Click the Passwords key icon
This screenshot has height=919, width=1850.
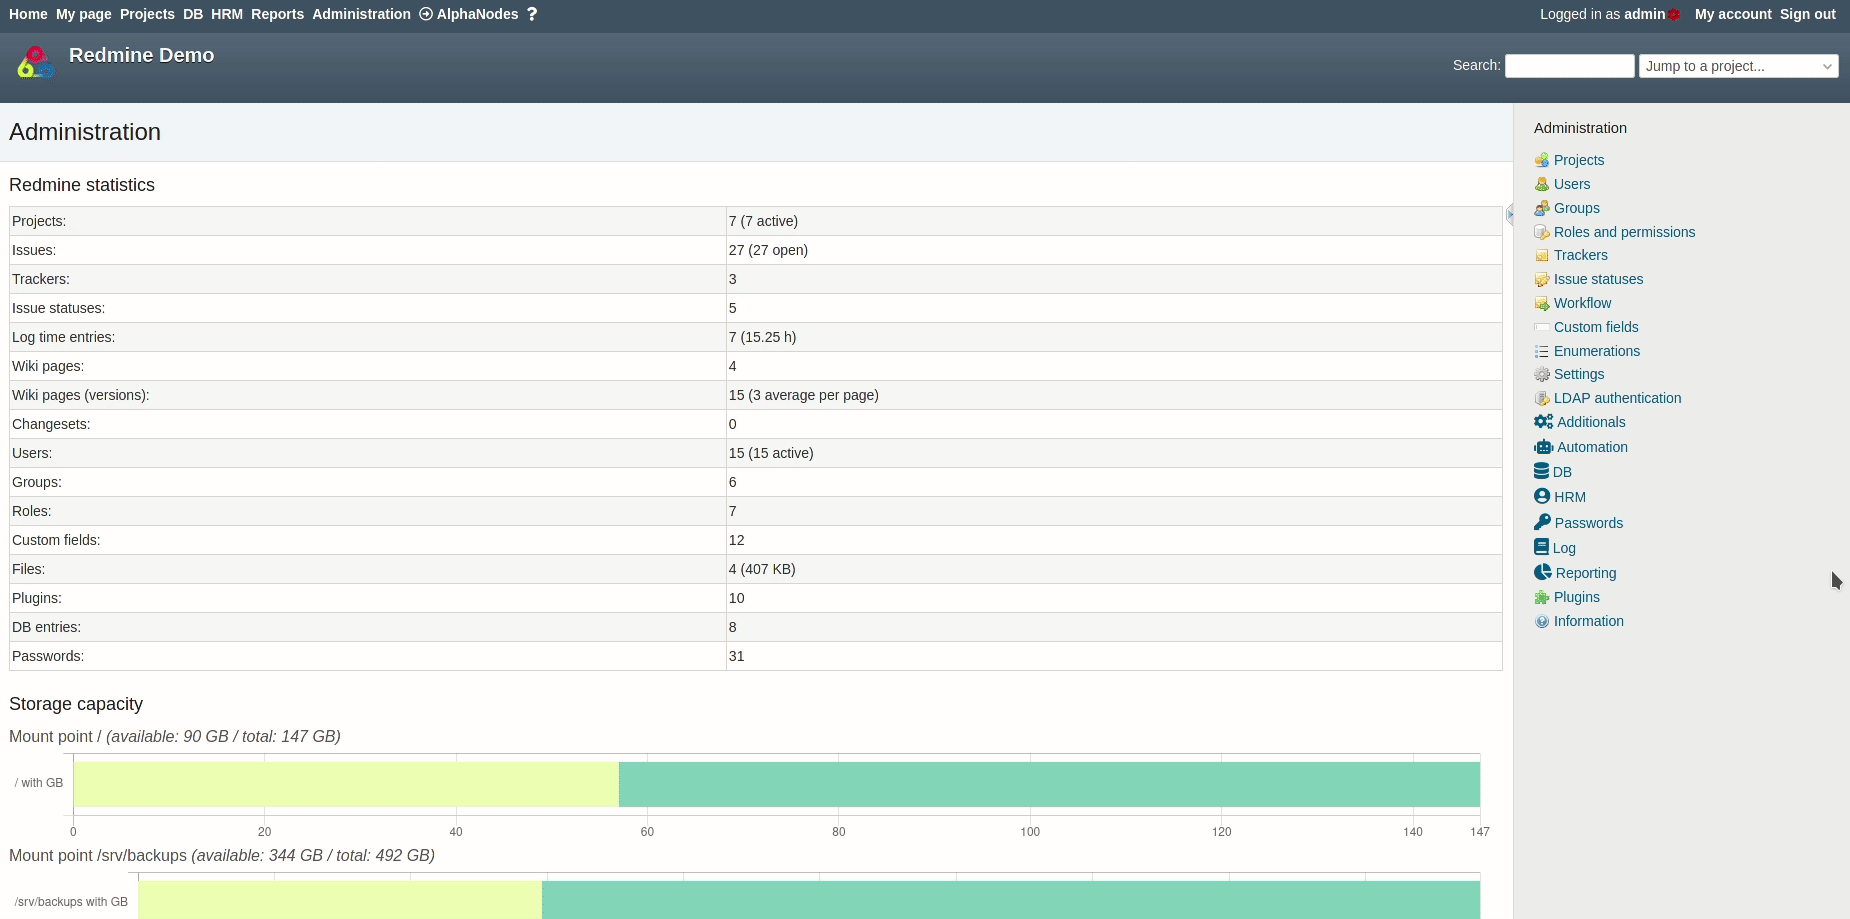[1542, 522]
